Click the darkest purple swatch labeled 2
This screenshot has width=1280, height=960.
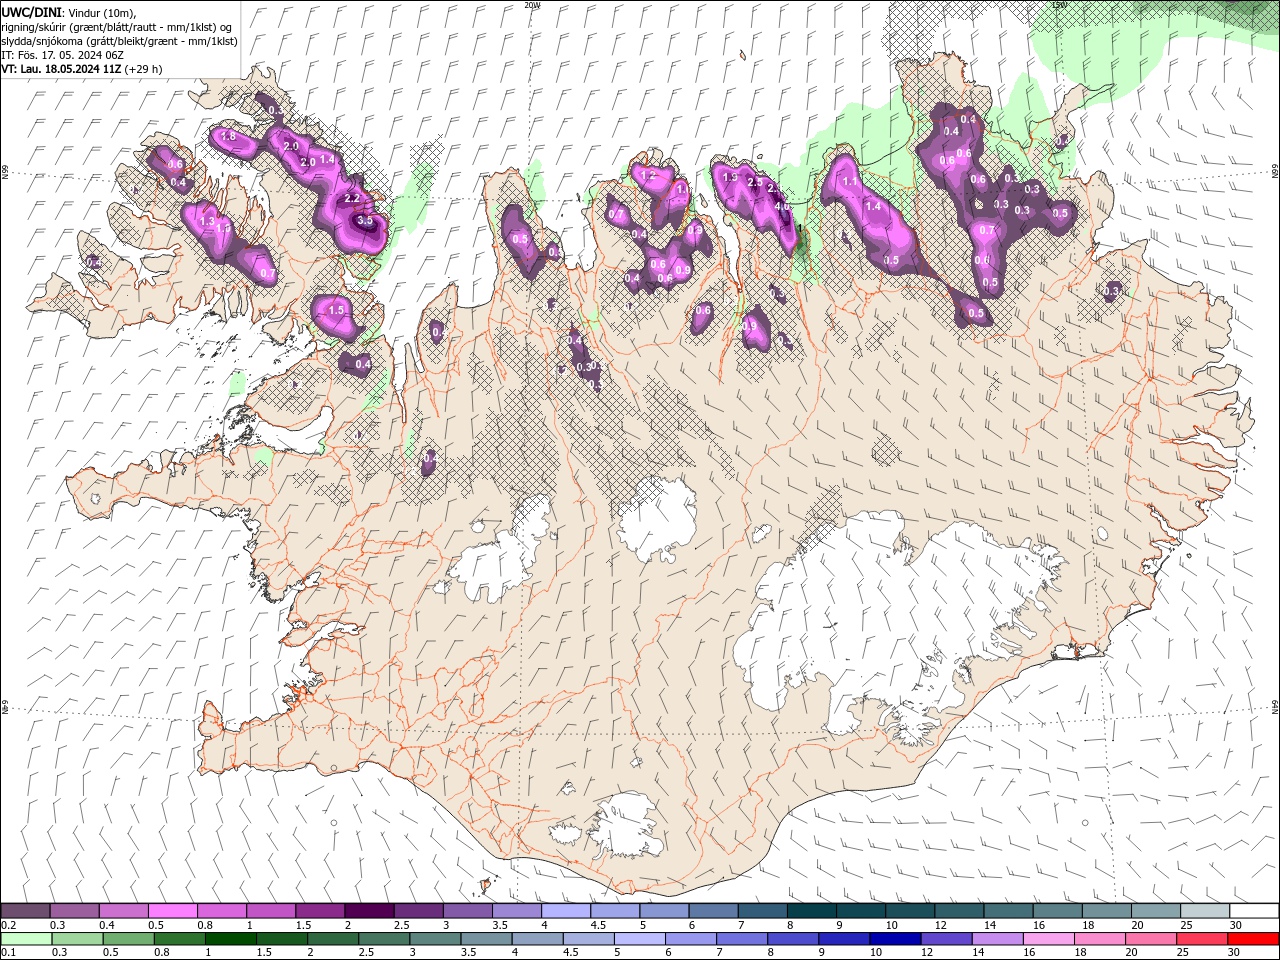coord(369,911)
